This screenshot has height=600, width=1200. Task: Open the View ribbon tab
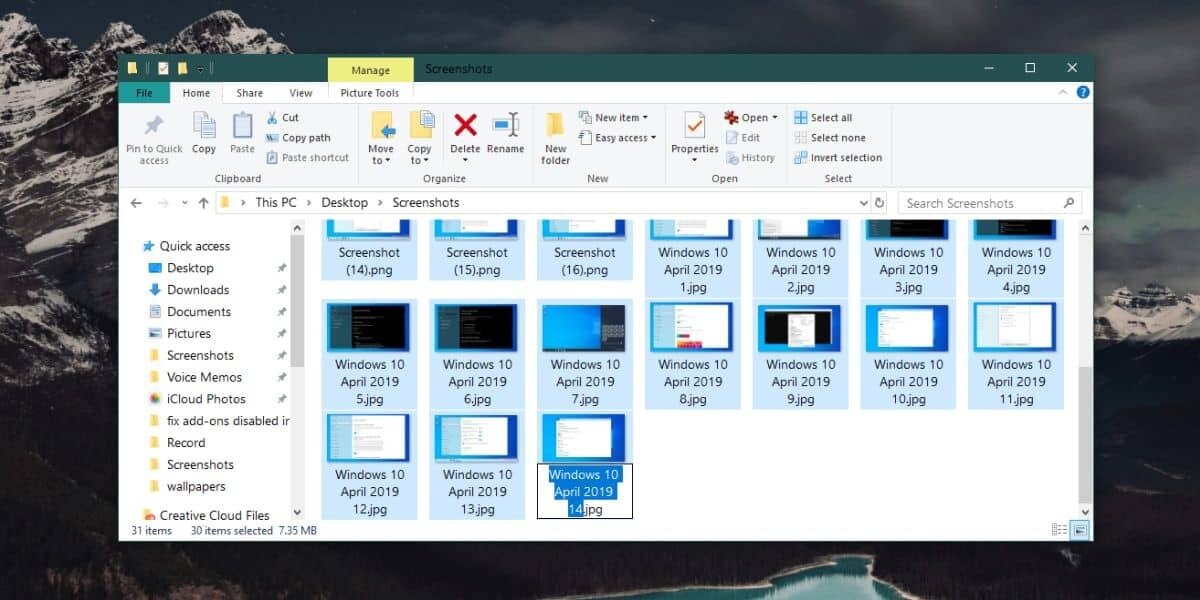(x=300, y=93)
